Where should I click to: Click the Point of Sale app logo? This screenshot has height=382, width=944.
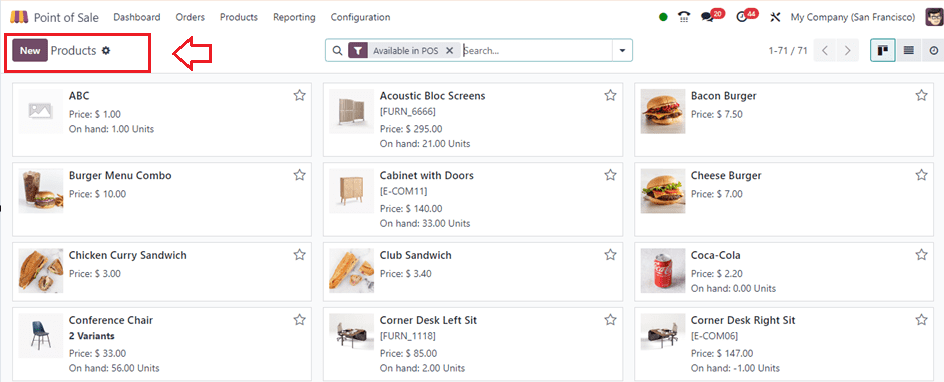[x=19, y=17]
